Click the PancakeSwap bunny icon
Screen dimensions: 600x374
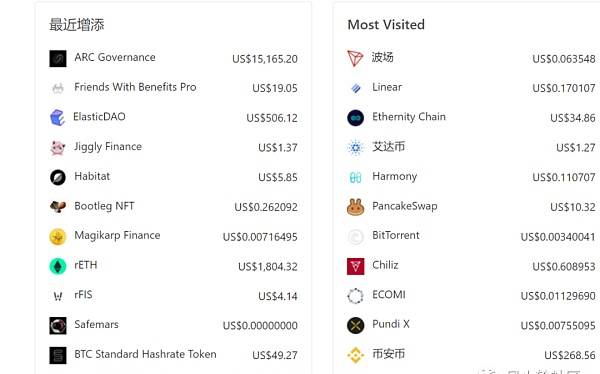pos(355,207)
